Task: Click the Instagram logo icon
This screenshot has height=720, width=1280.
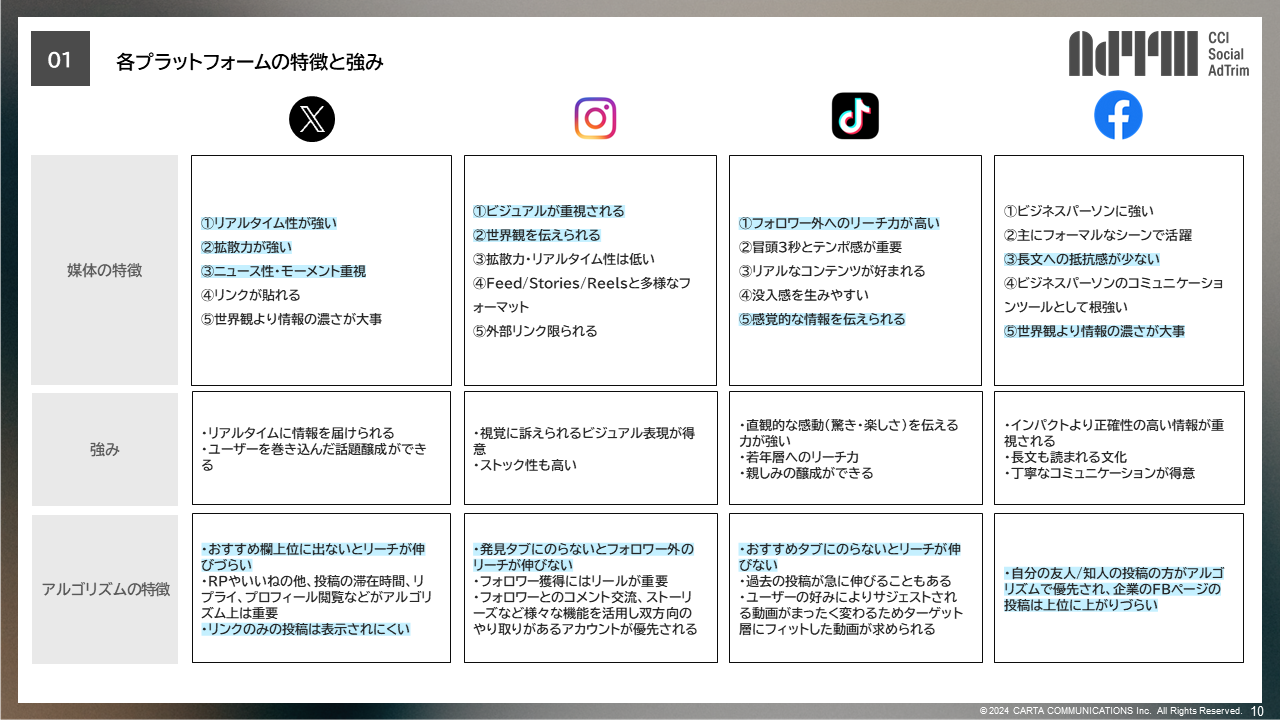Action: [595, 118]
